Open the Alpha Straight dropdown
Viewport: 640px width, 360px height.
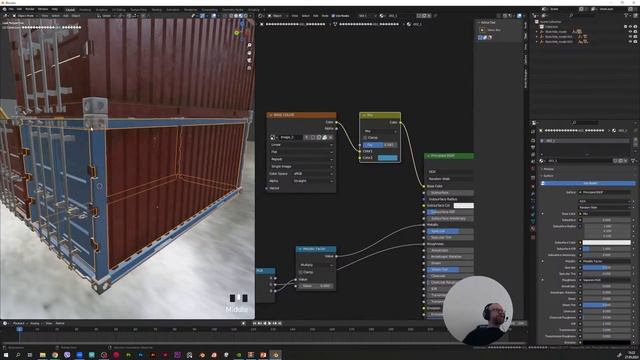coord(313,181)
